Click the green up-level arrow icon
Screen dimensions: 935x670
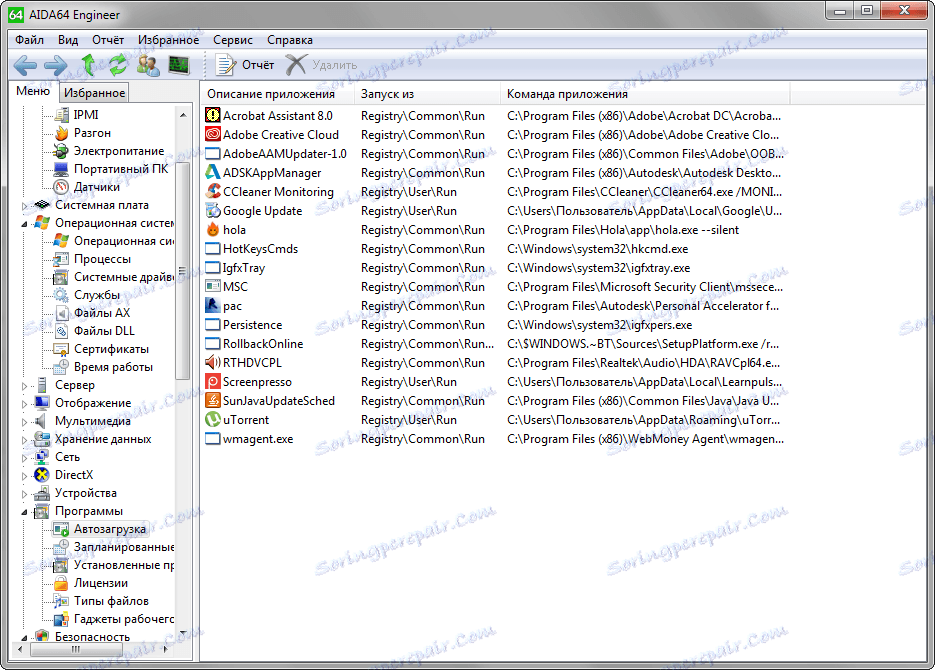coord(88,64)
